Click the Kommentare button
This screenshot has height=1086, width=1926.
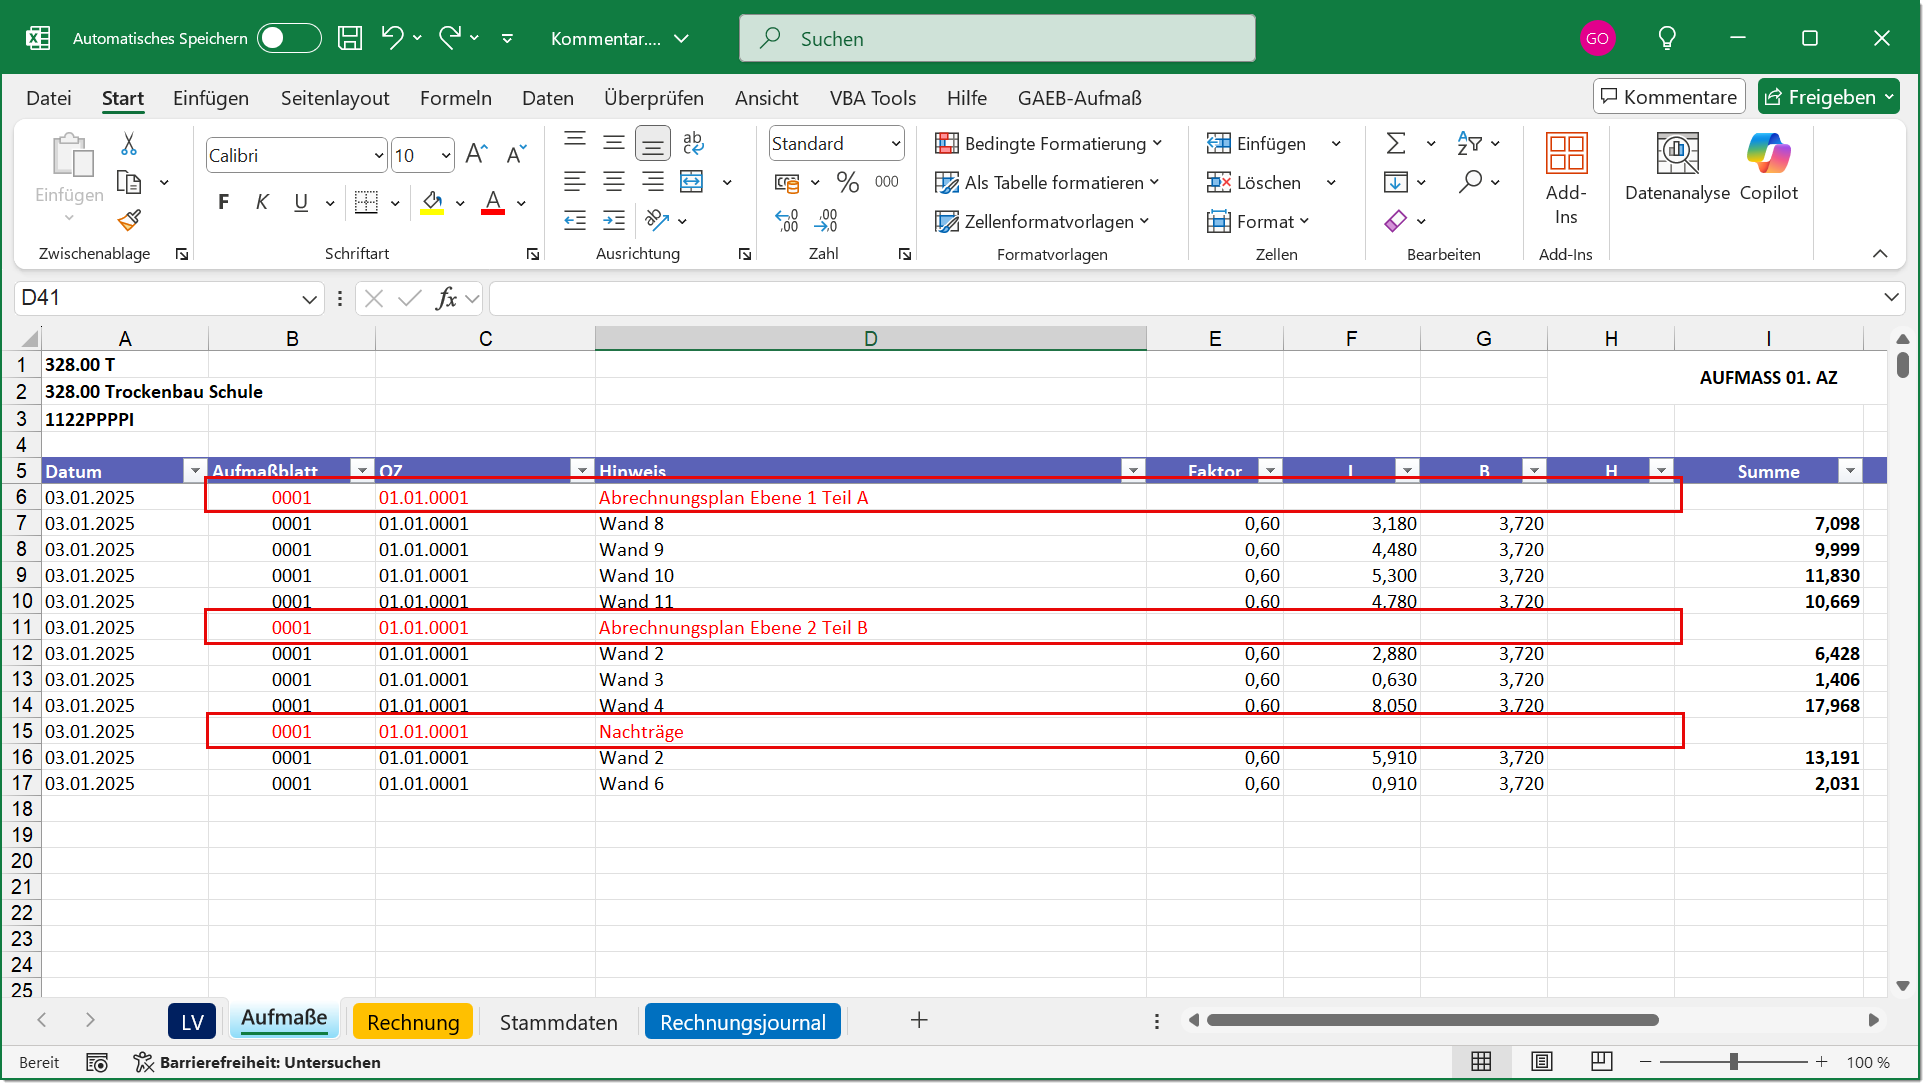[1668, 97]
